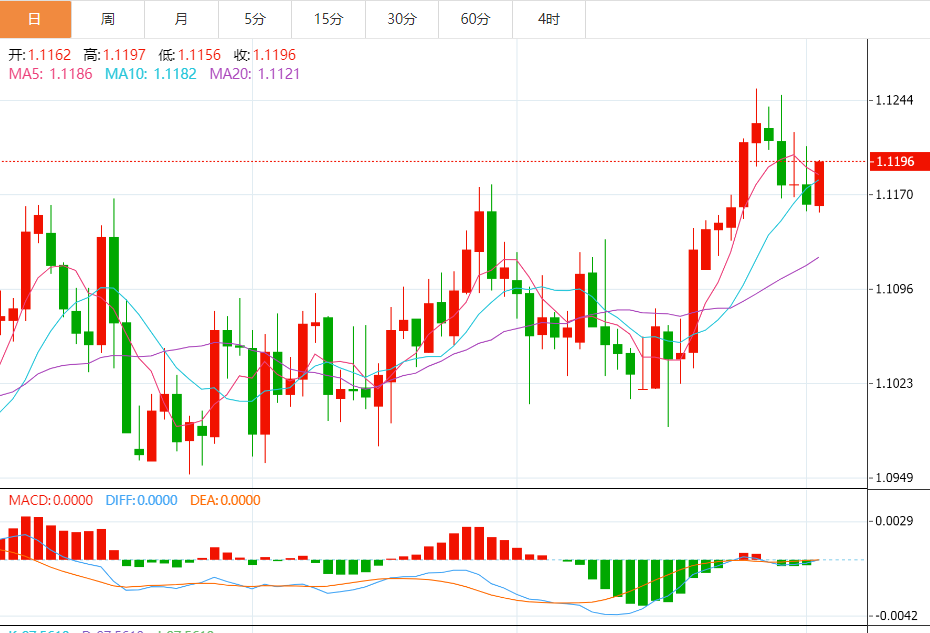930x633 pixels.
Task: Click the close price value 1.1196
Action: pyautogui.click(x=274, y=55)
